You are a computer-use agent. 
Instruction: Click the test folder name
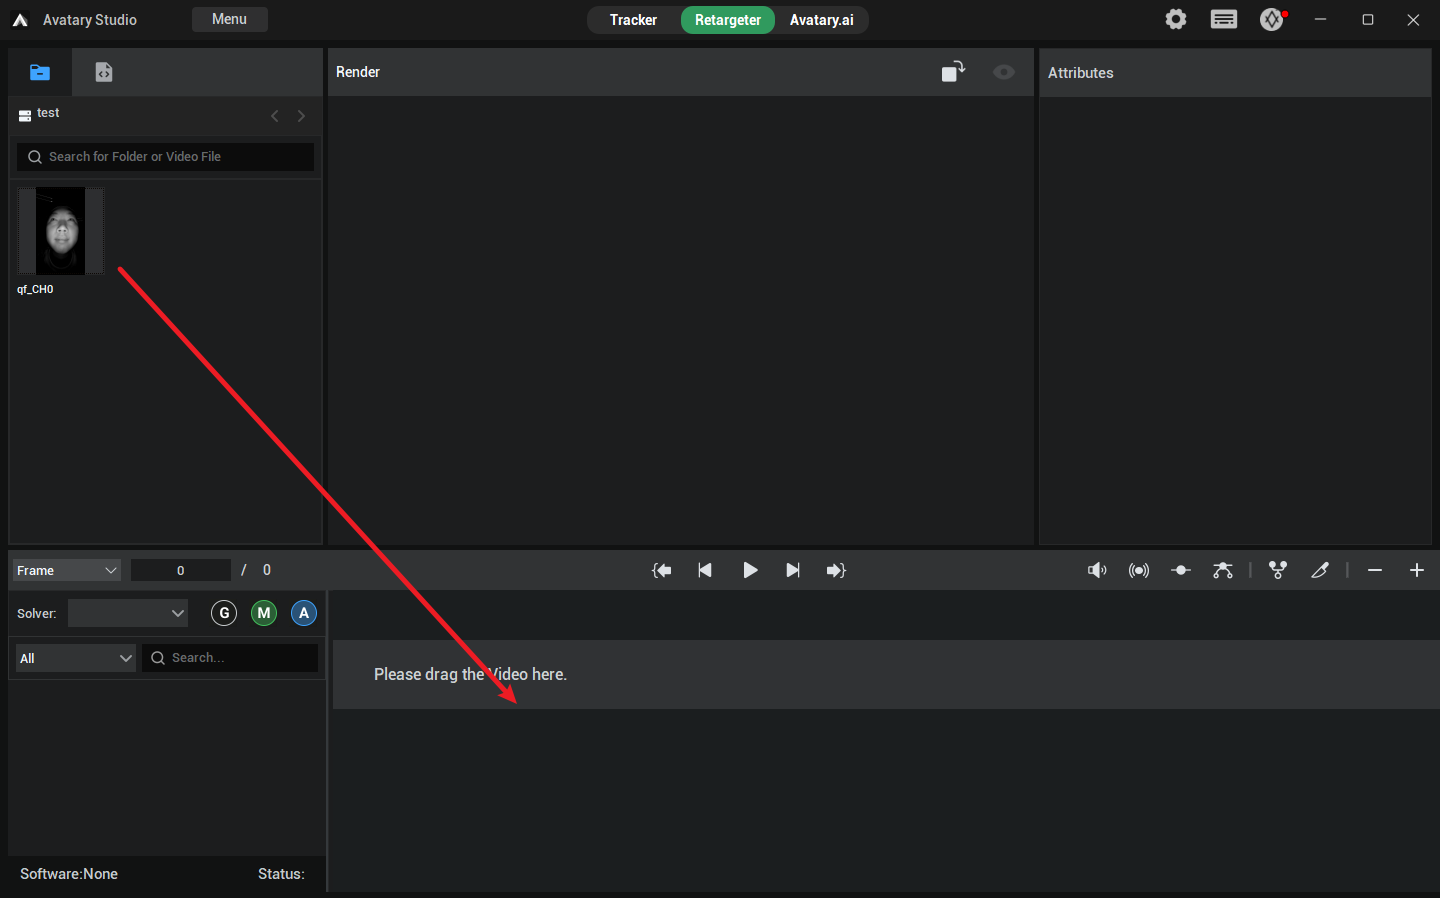coord(48,113)
